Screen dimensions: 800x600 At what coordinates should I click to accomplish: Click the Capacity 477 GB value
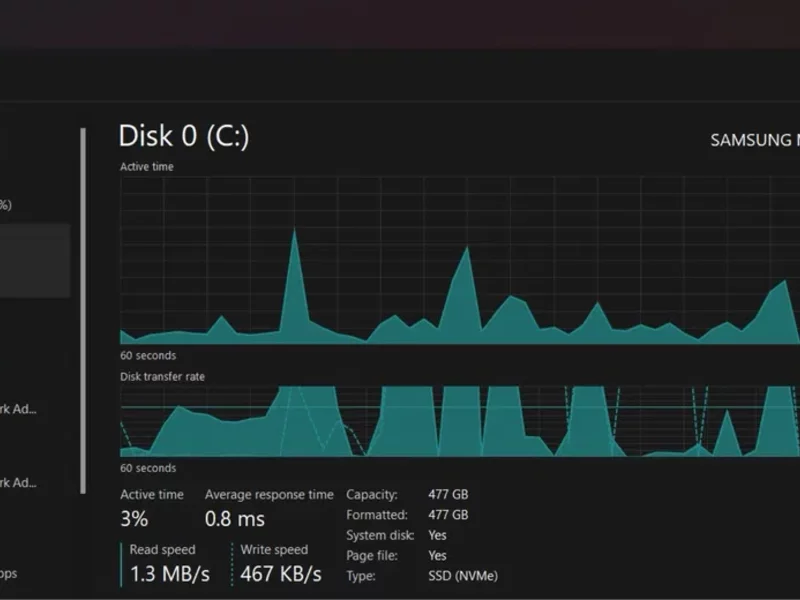tap(447, 495)
